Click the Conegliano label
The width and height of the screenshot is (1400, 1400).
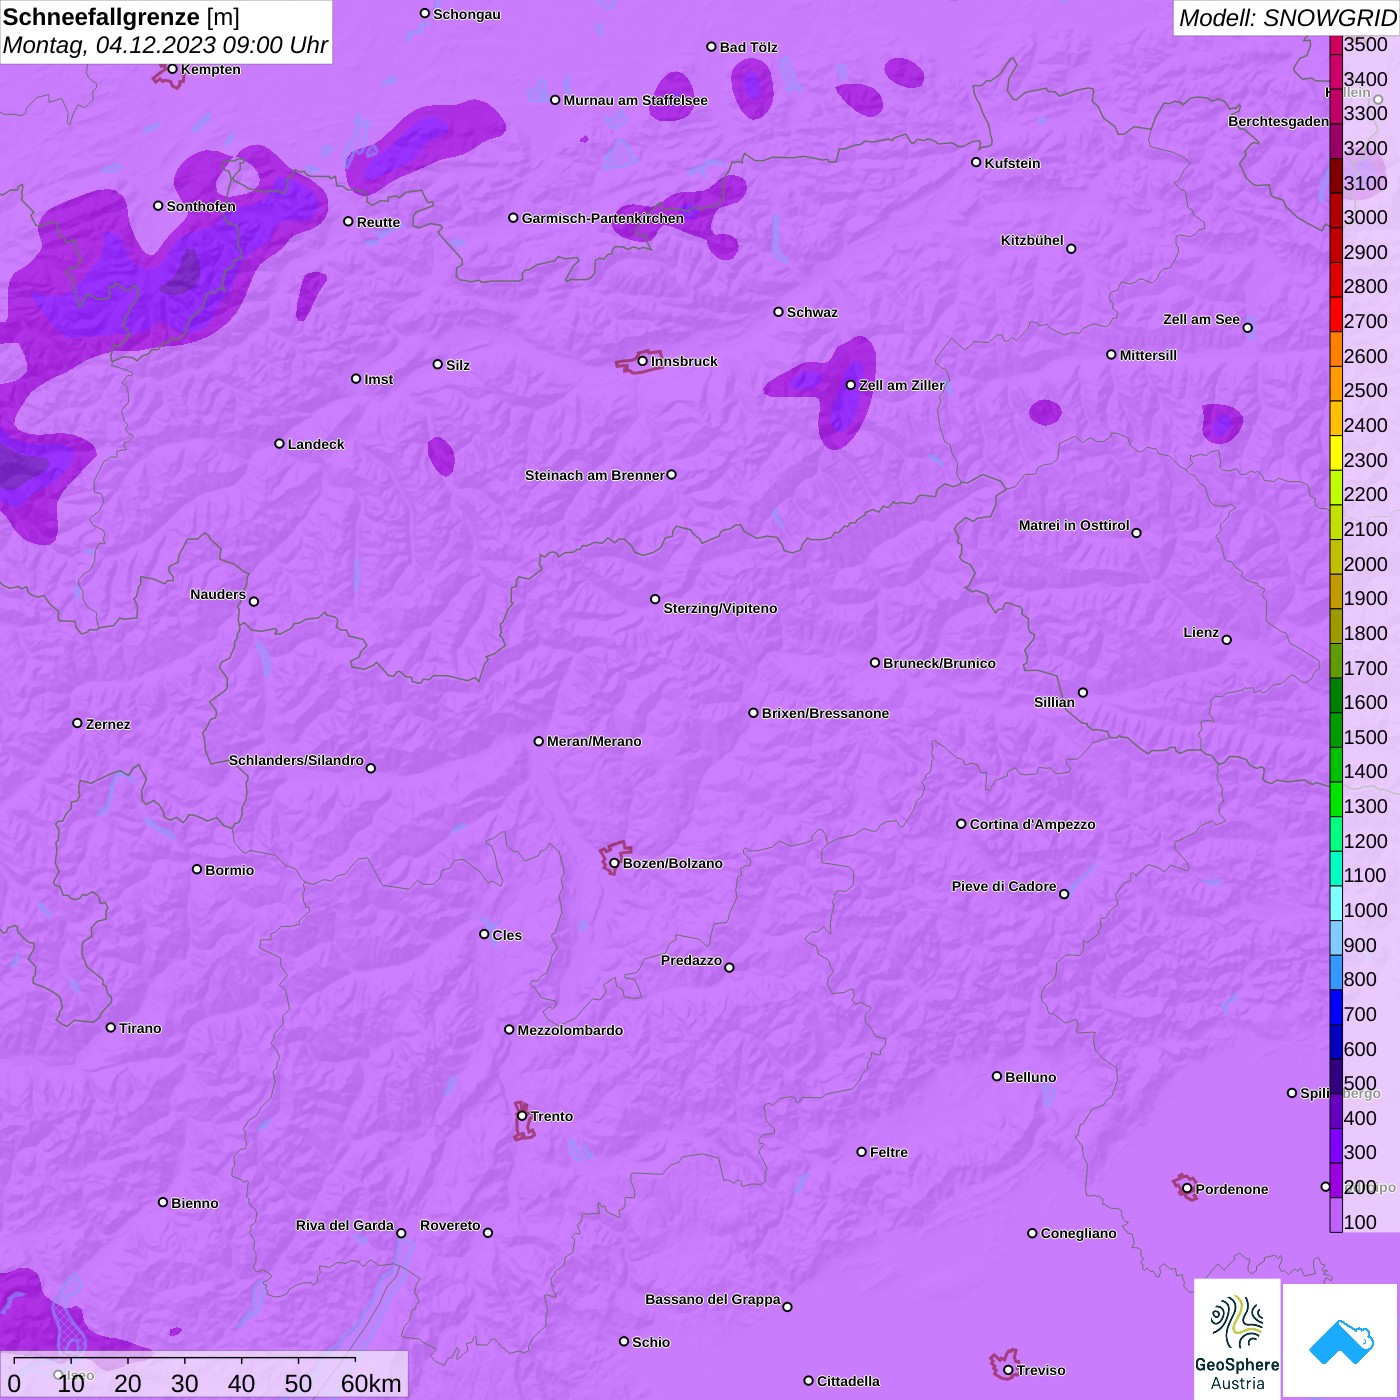1078,1233
